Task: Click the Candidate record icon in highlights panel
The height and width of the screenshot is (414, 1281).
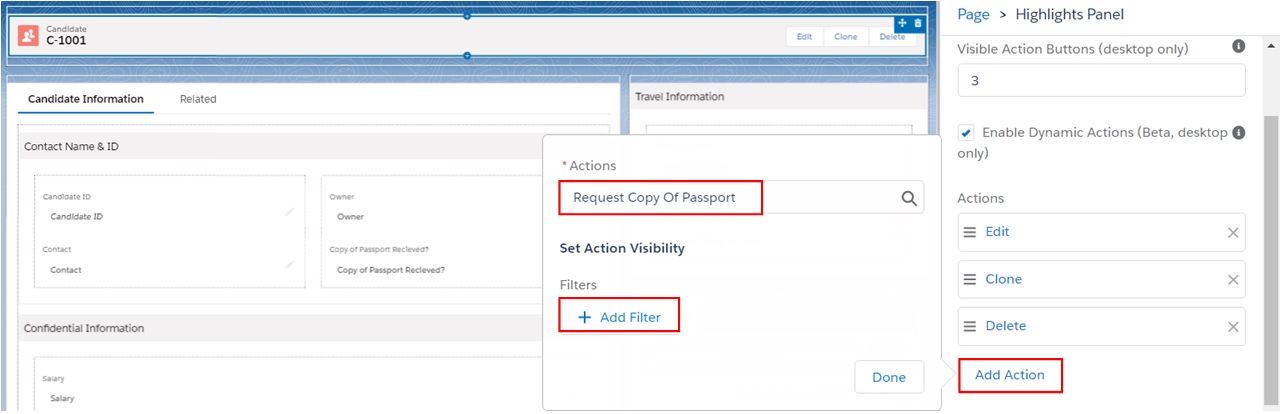Action: (29, 35)
